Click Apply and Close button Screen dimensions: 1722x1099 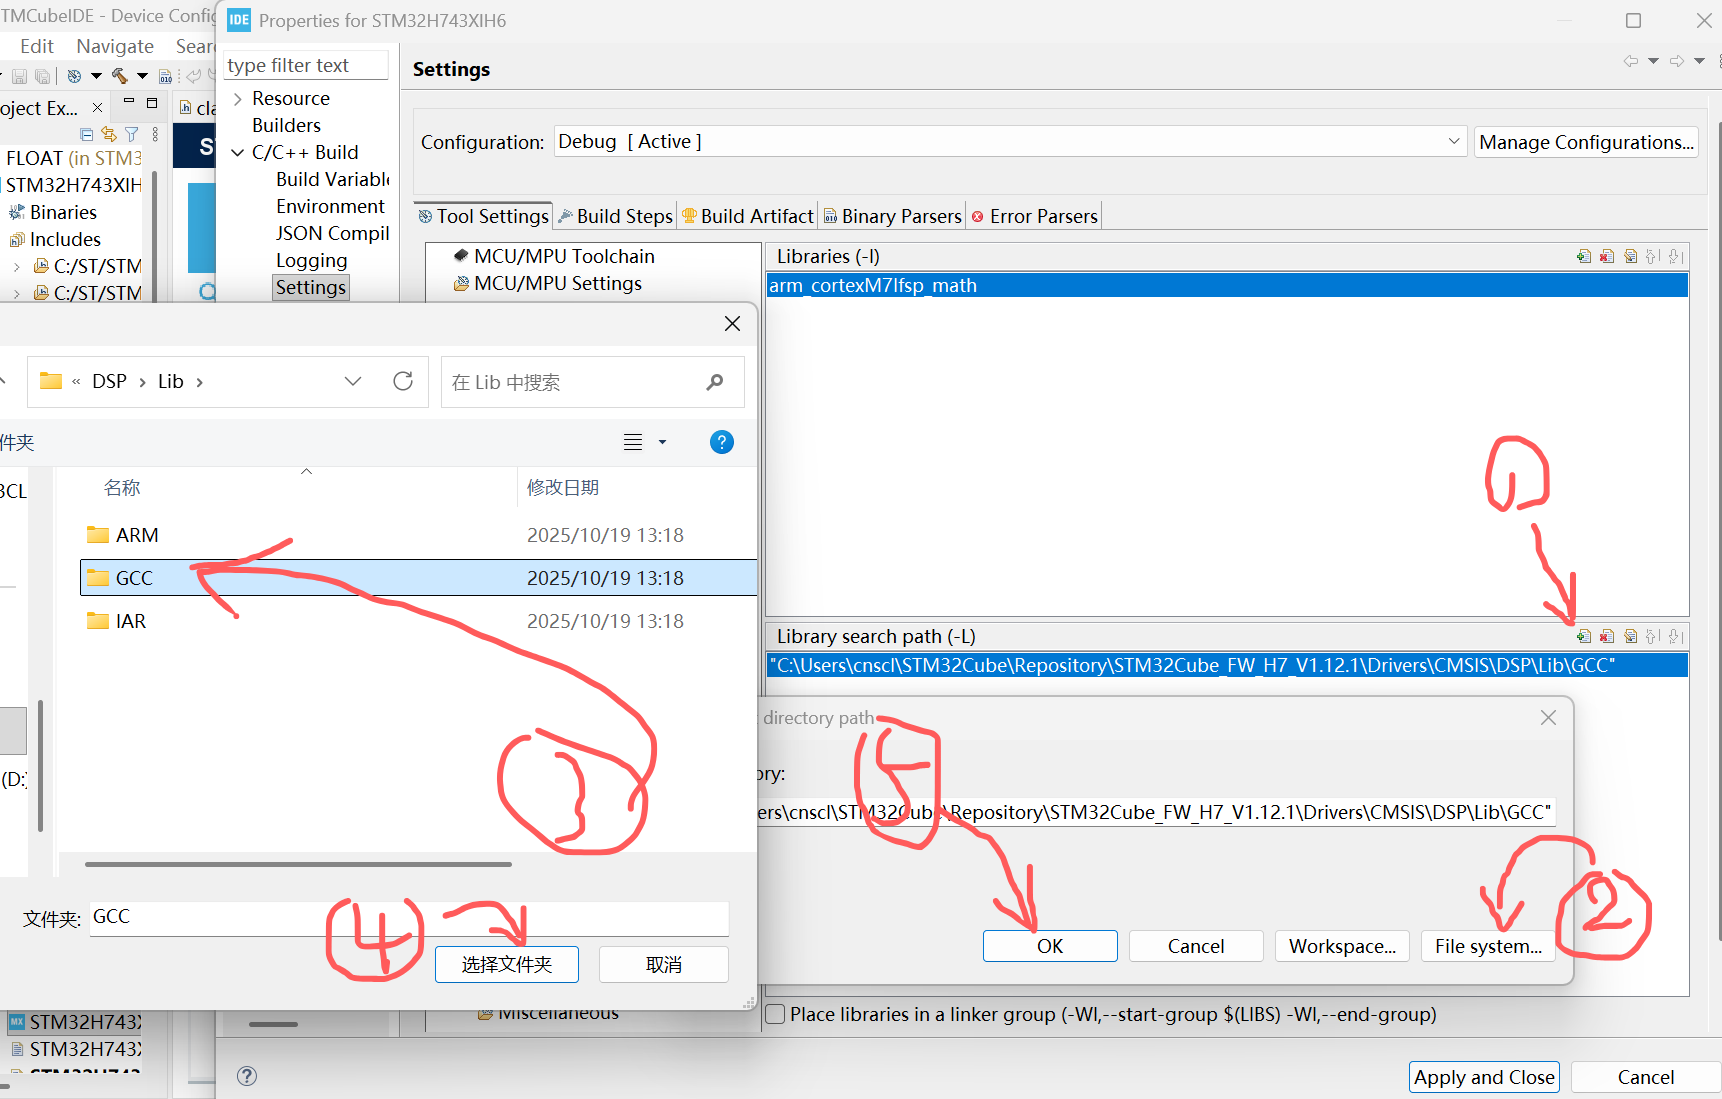(1484, 1077)
